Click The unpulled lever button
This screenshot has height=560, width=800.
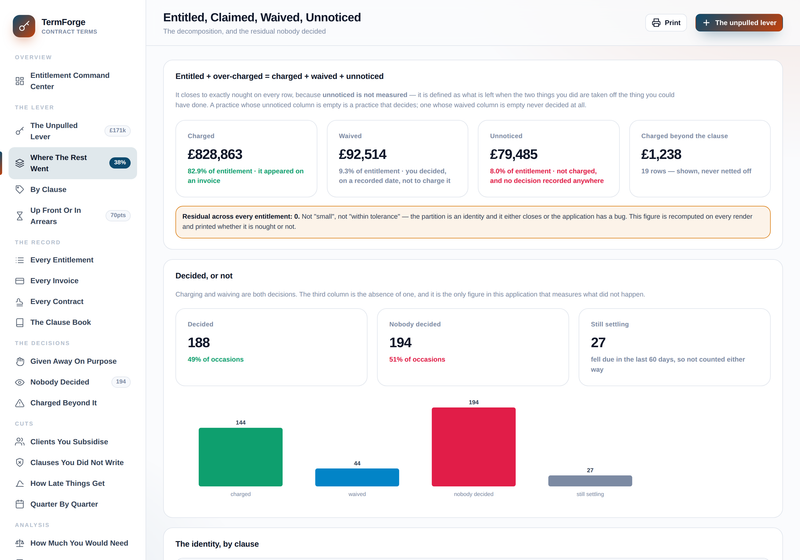[739, 22]
